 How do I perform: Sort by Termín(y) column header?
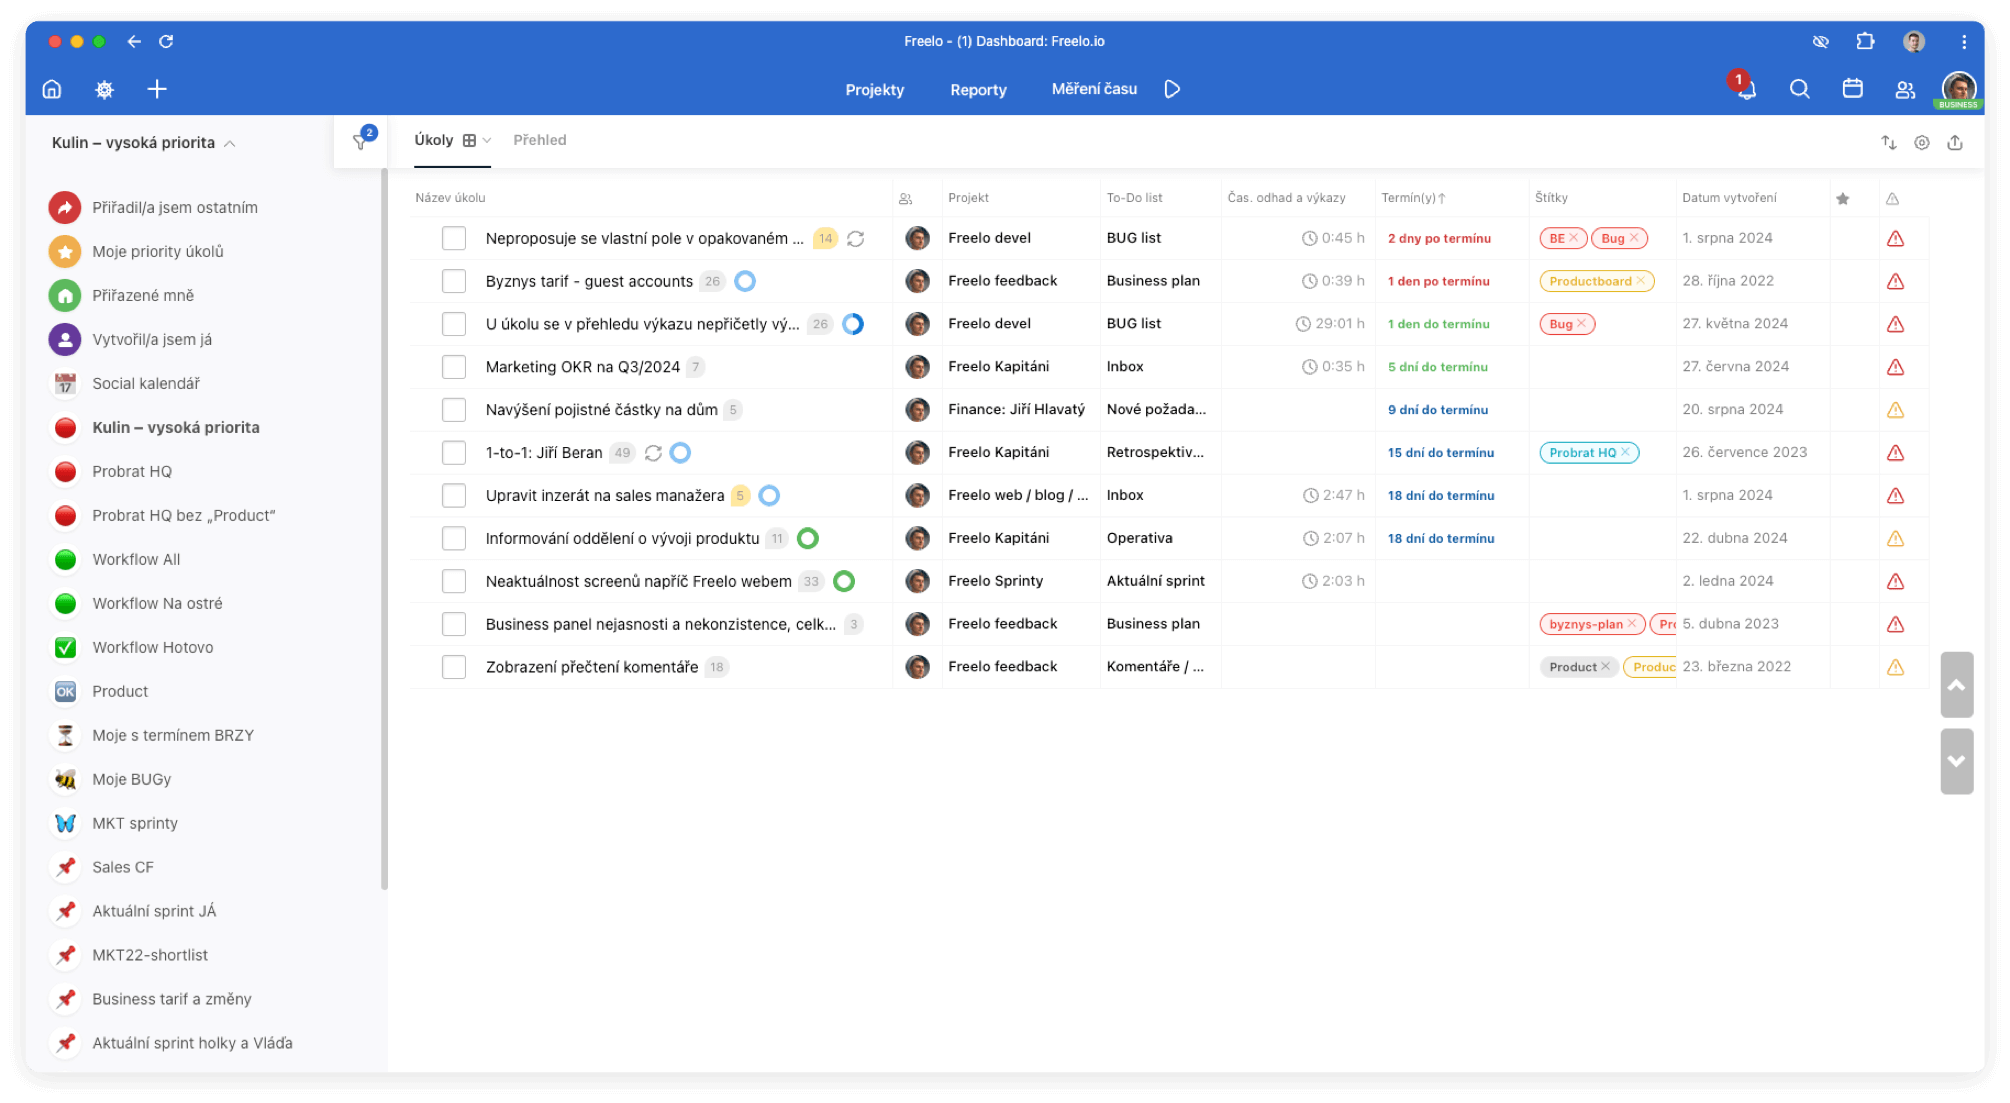pyautogui.click(x=1413, y=198)
